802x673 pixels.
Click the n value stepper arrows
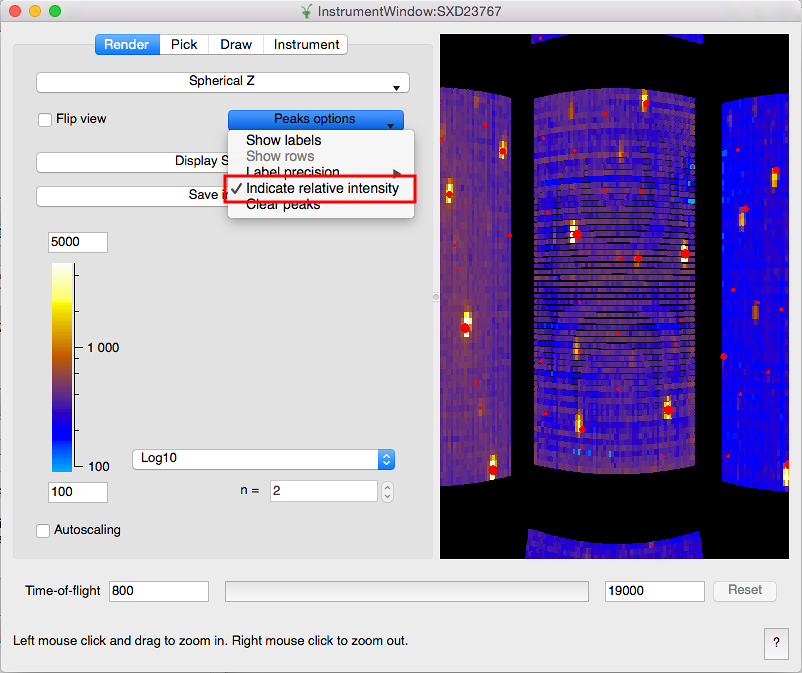pos(388,491)
